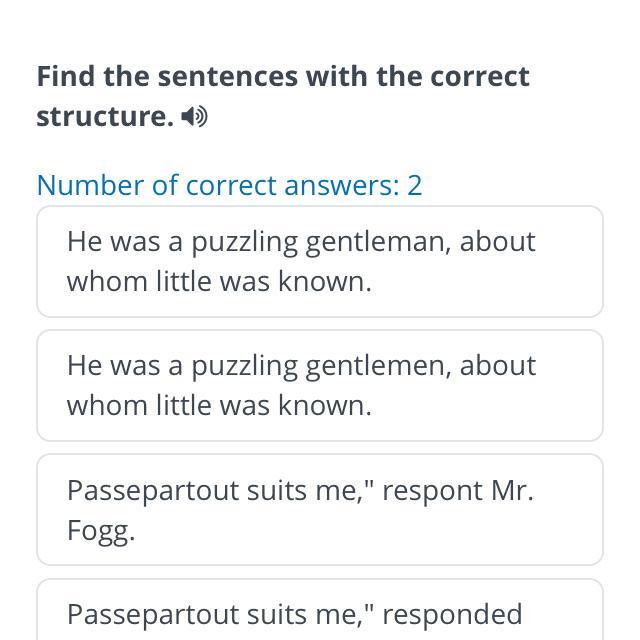Click the 'Number of correct answers: 2' label
The height and width of the screenshot is (640, 640).
[x=229, y=185]
